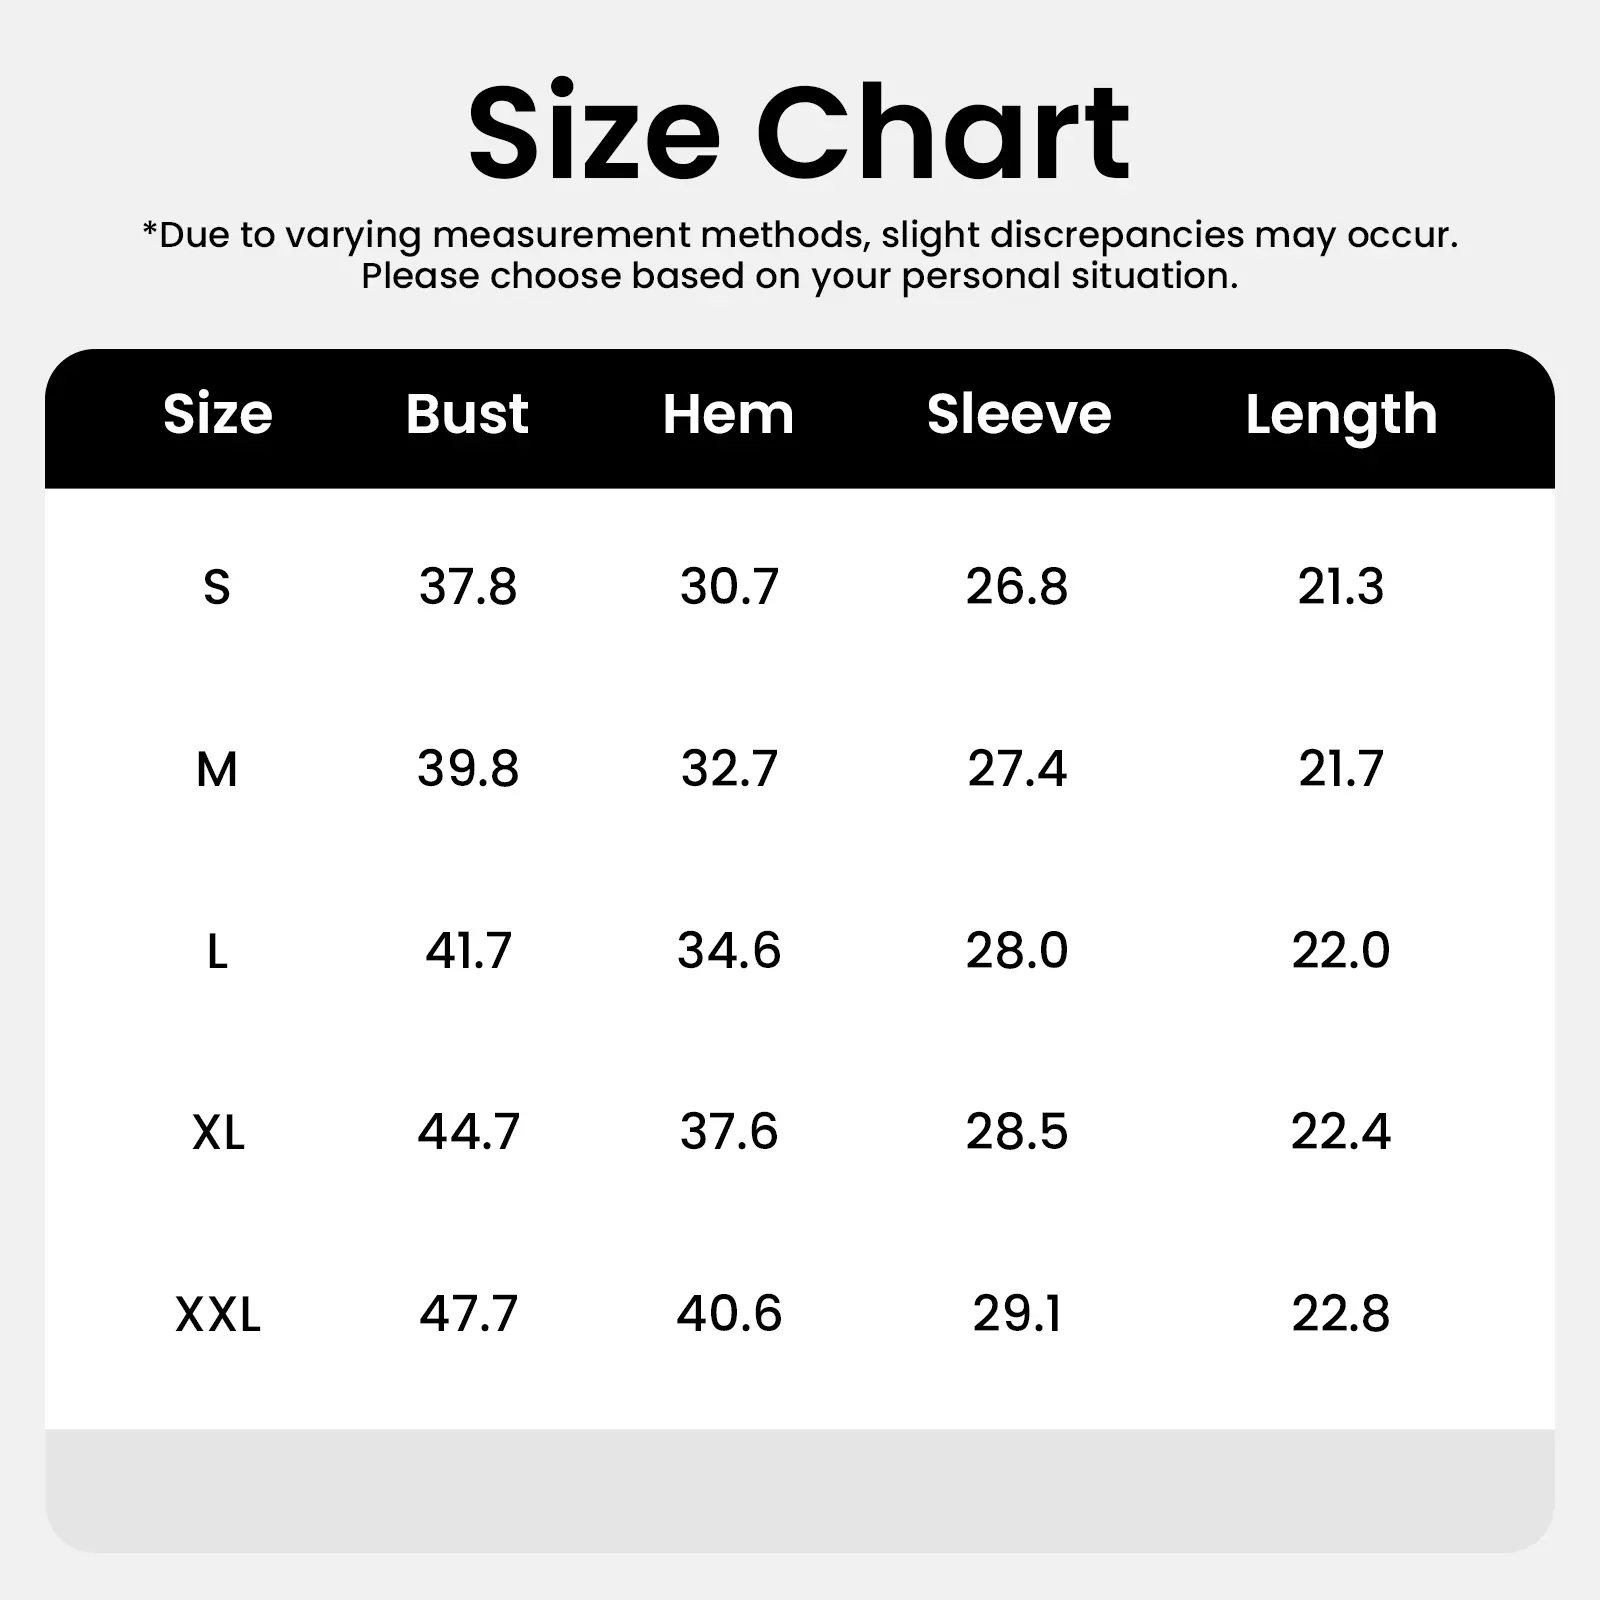
Task: Click the measurement discrepancies disclaimer text
Action: 799,255
